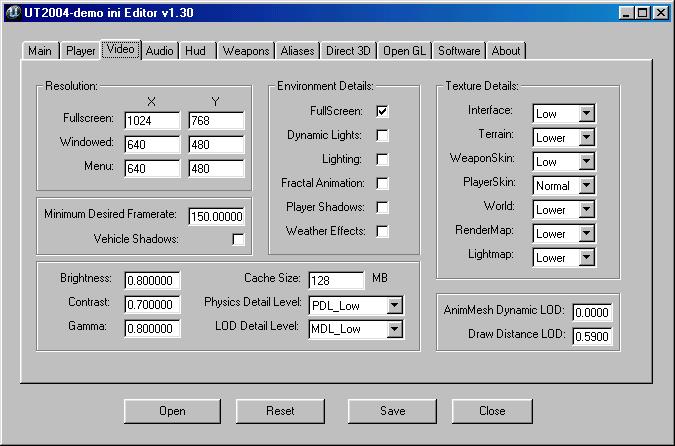Select the Cache Size input field
Screen dimensions: 675x446
(x=336, y=280)
